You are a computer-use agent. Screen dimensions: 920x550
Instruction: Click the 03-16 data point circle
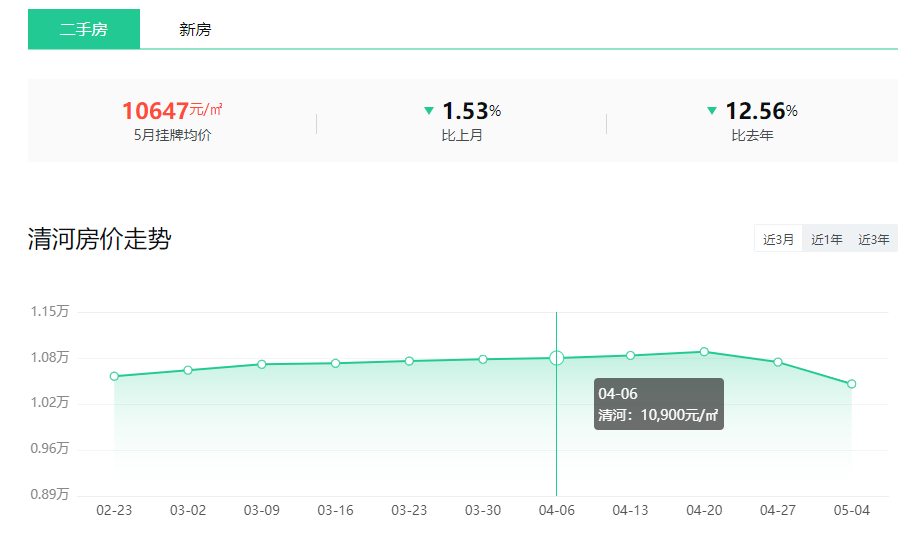point(335,363)
